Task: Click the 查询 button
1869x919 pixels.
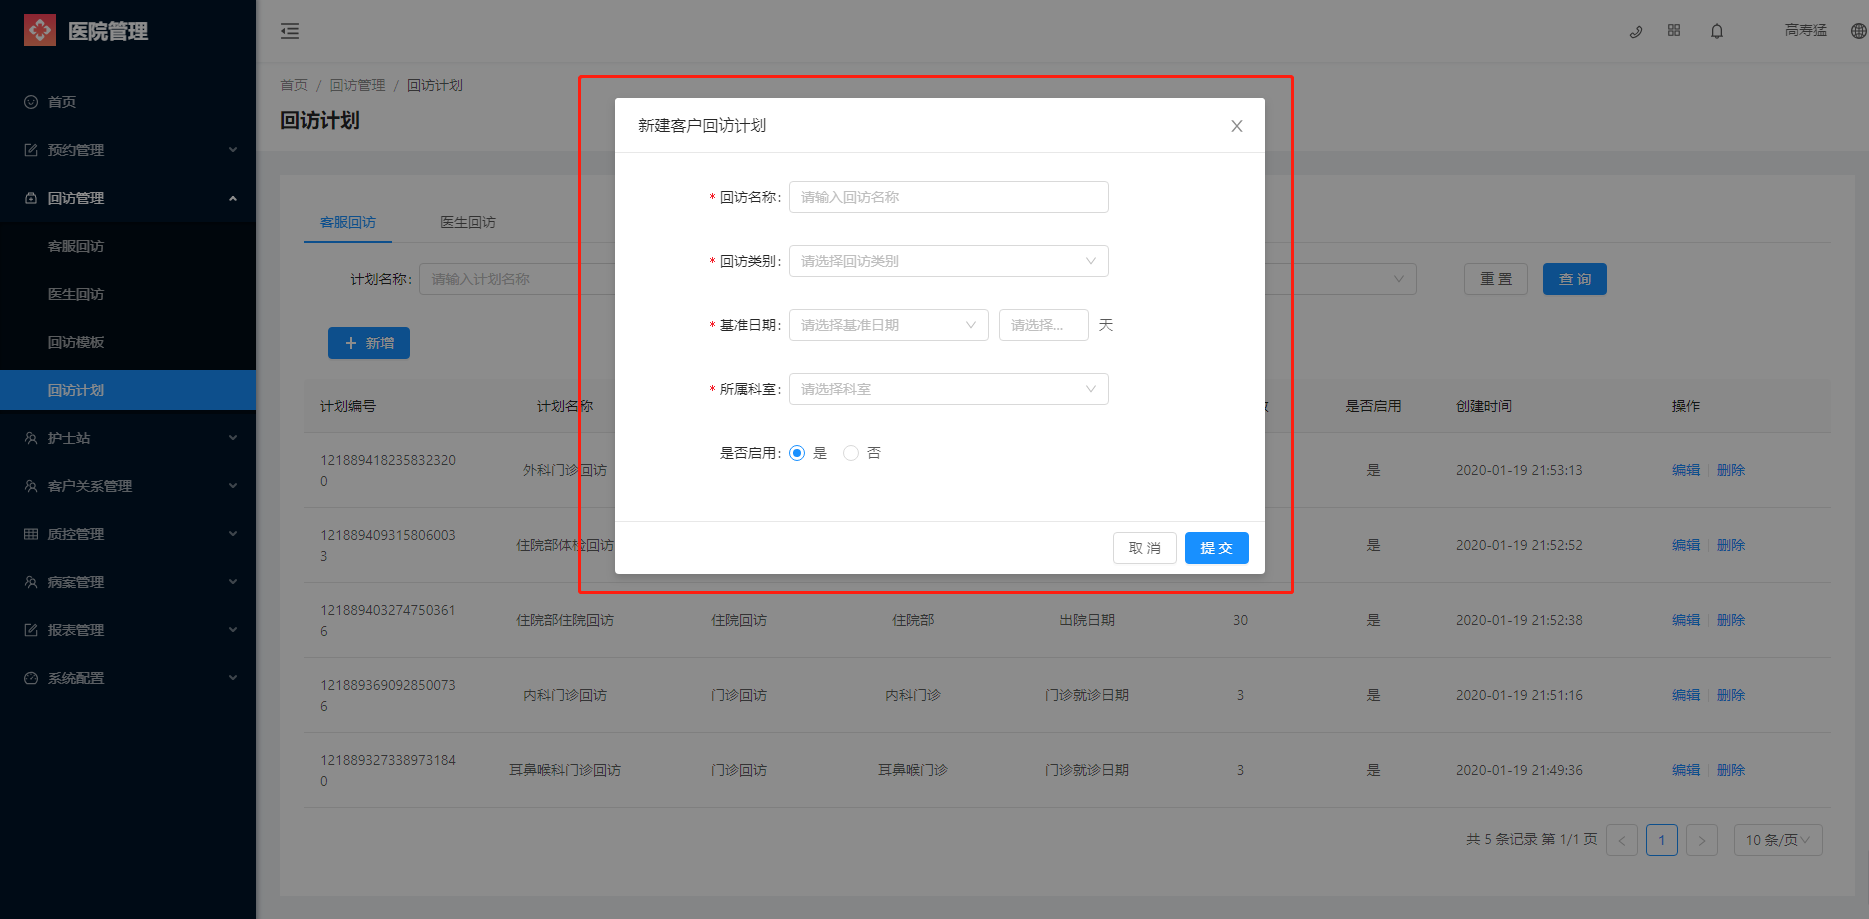Action: click(1575, 279)
